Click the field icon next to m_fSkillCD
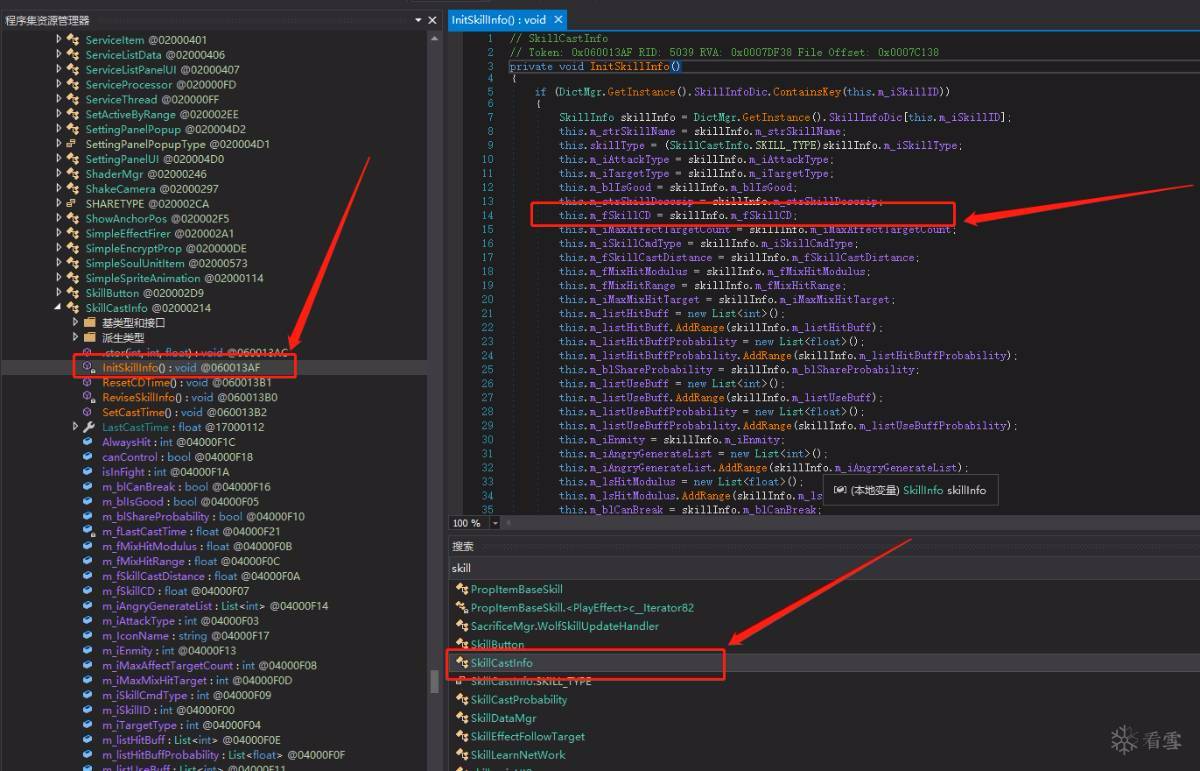 click(89, 592)
